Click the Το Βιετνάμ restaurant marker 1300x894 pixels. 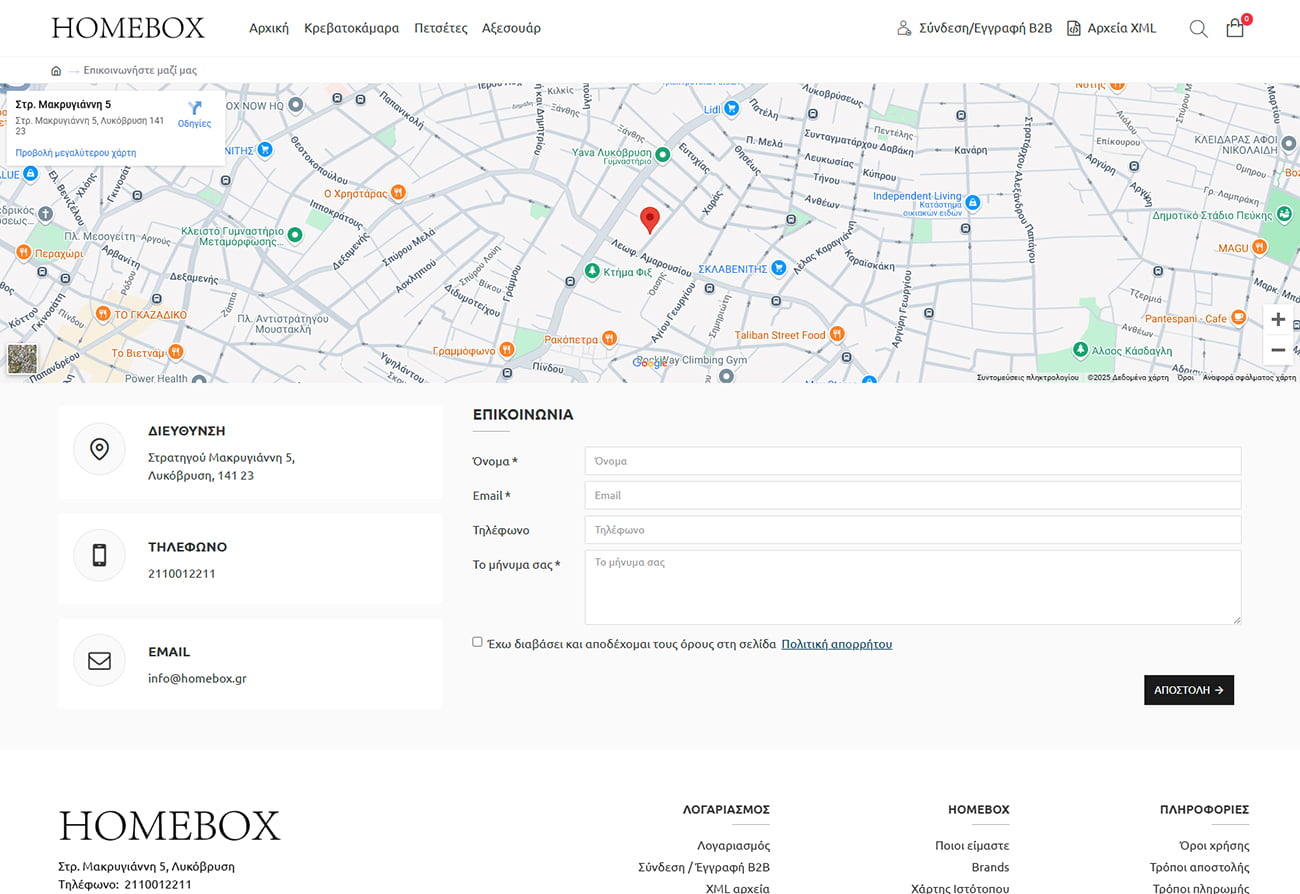tap(175, 352)
